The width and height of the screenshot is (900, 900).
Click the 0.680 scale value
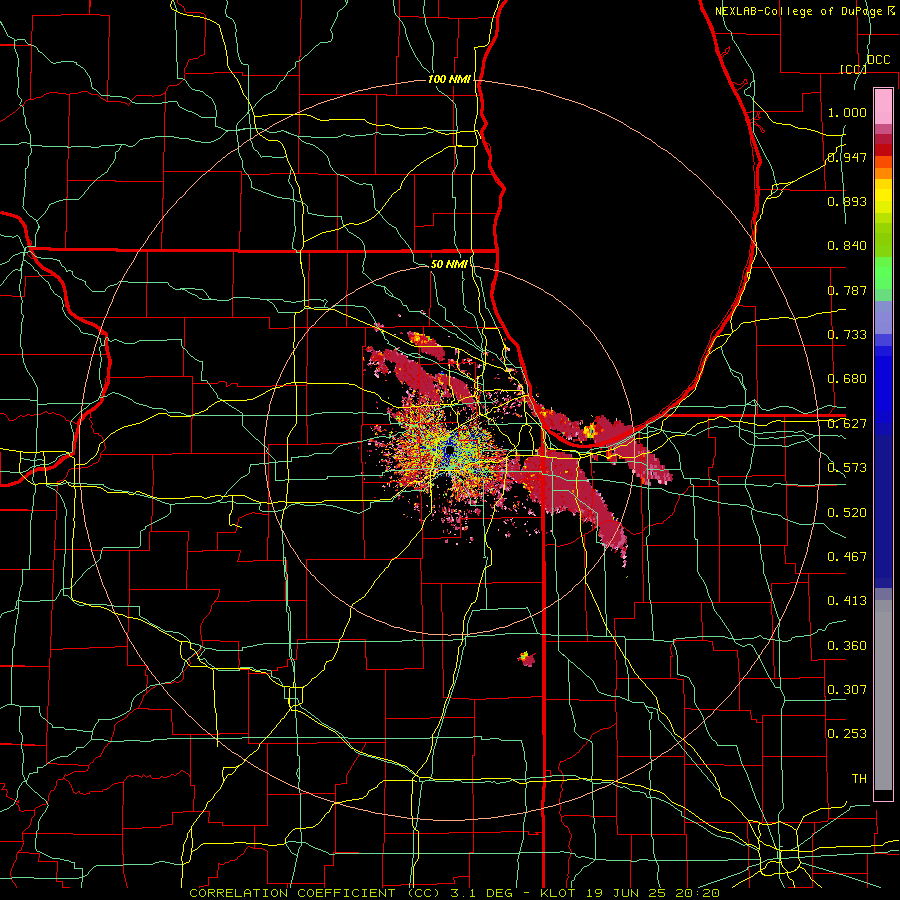coord(847,379)
